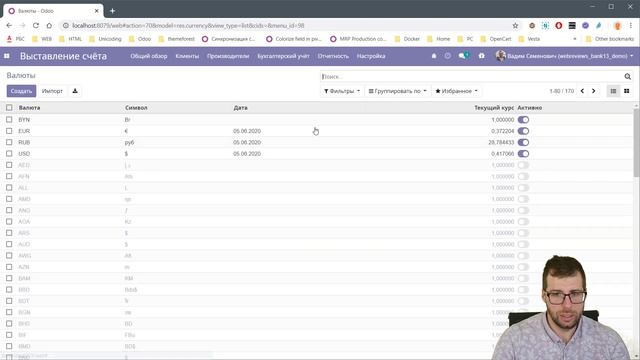Check the RUB row checkbox
This screenshot has height=360, width=640.
9,142
